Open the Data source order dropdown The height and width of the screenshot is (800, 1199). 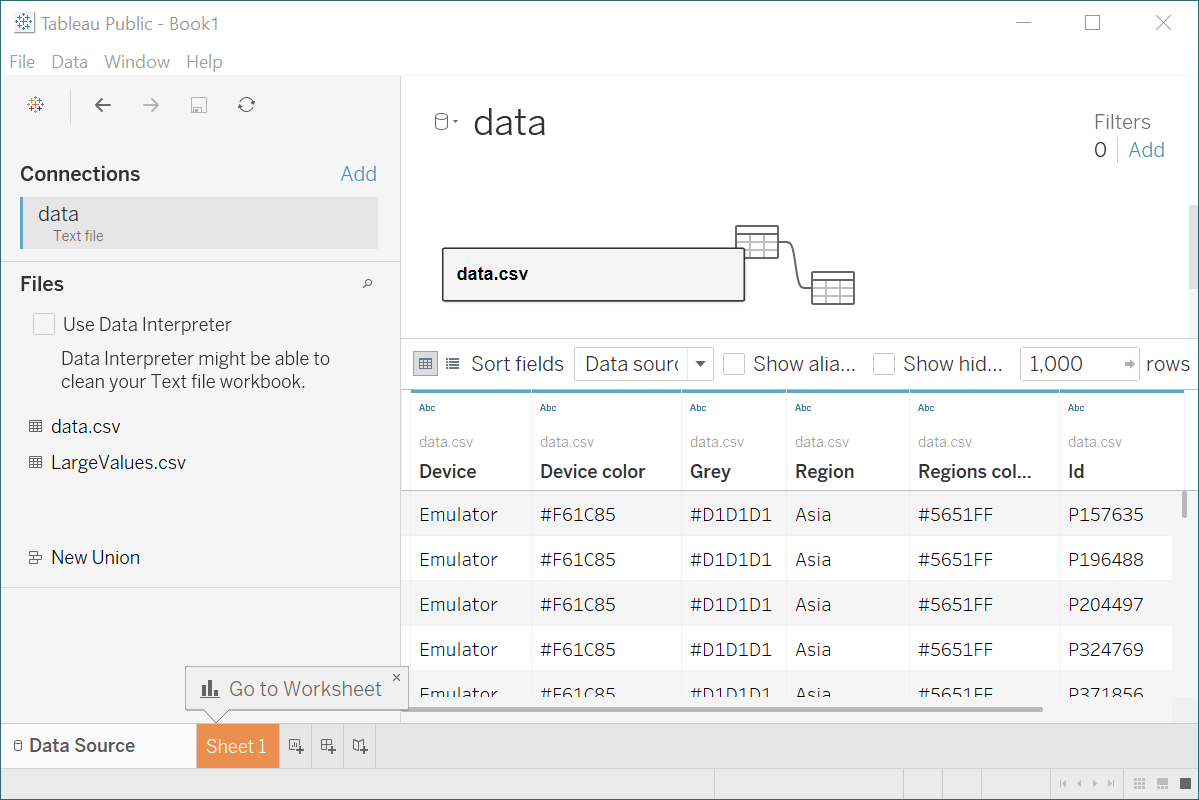click(x=700, y=364)
